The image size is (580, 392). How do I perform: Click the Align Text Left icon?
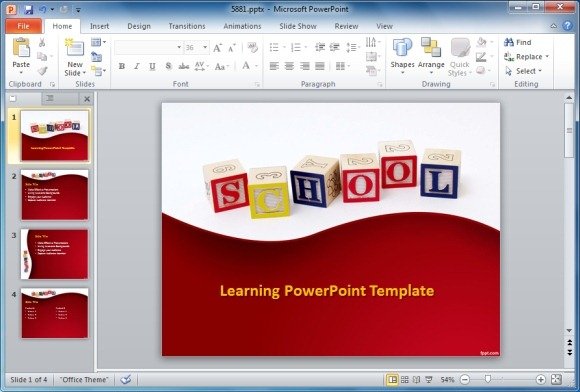pyautogui.click(x=274, y=66)
